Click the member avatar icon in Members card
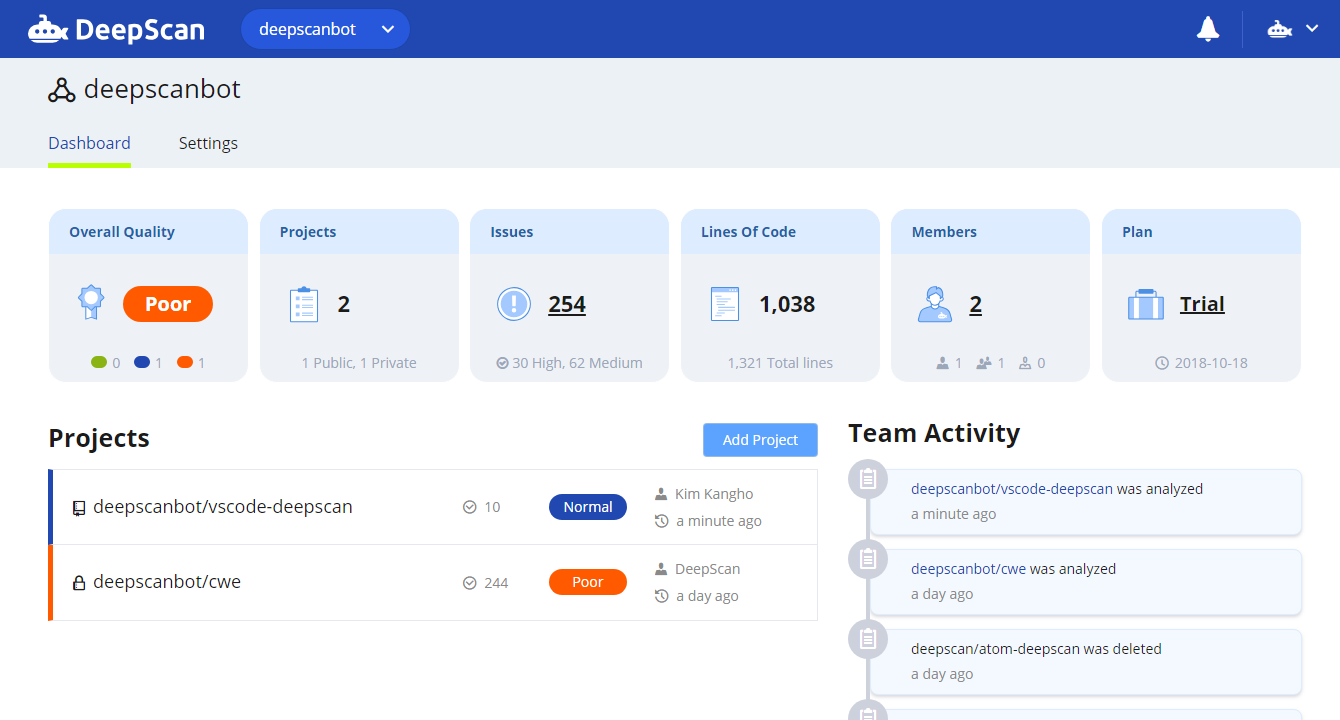1340x720 pixels. click(x=935, y=304)
